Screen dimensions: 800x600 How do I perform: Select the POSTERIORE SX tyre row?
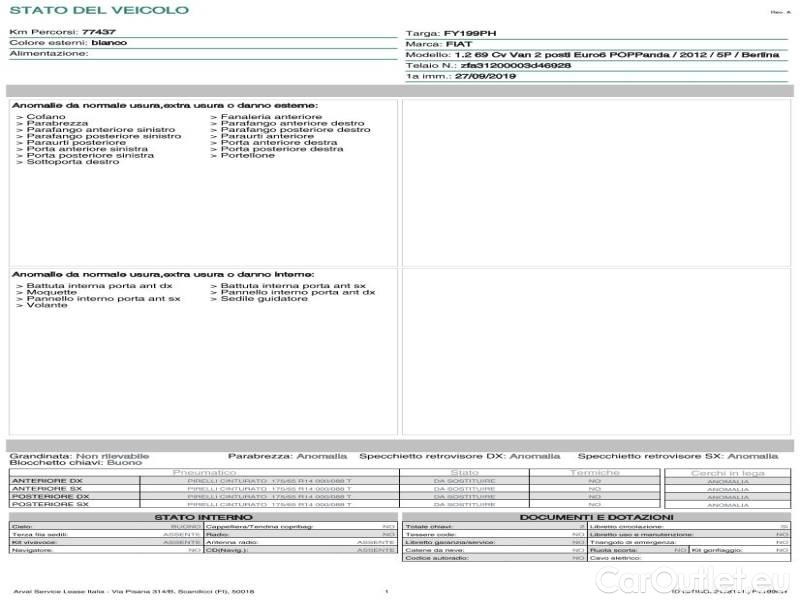coord(49,504)
